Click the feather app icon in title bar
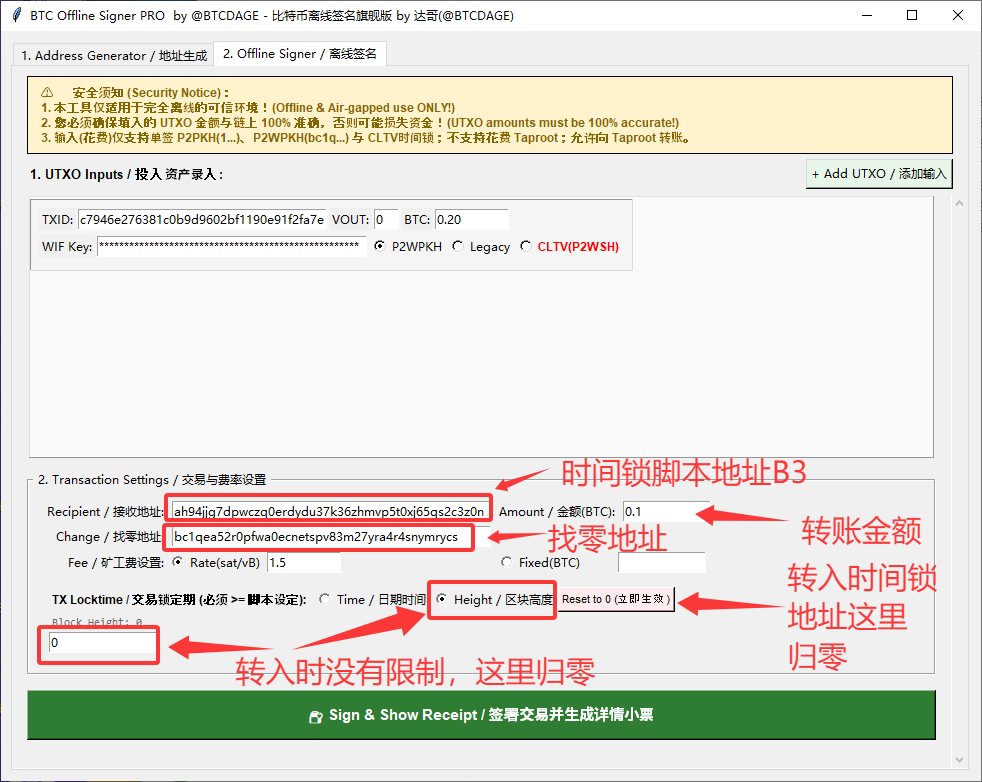This screenshot has height=782, width=982. pos(16,15)
